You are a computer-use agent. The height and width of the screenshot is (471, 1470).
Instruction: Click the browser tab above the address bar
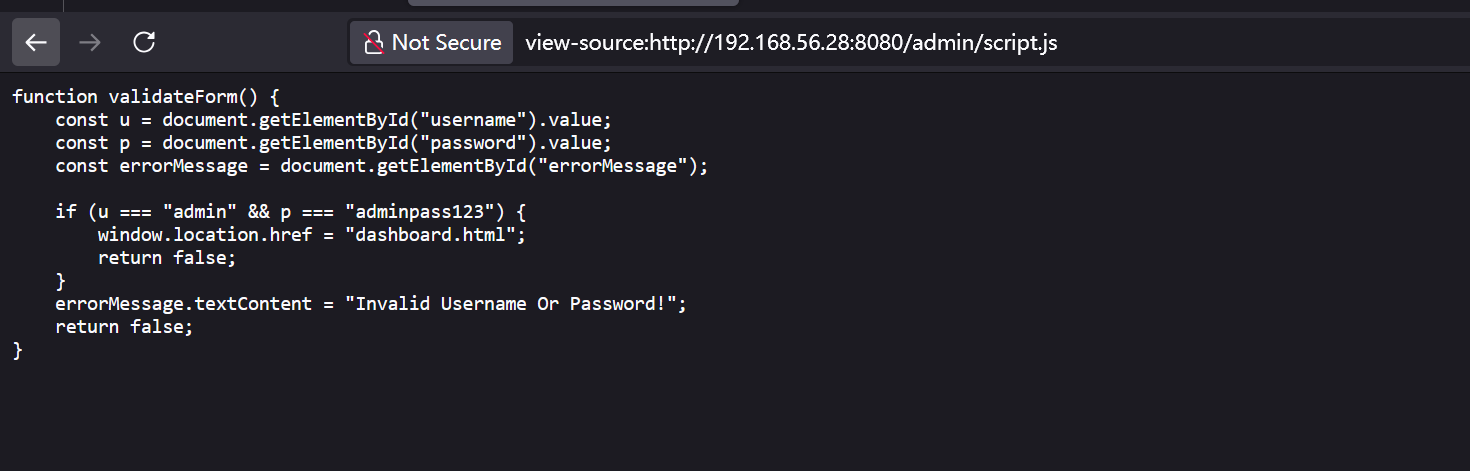pos(573,3)
